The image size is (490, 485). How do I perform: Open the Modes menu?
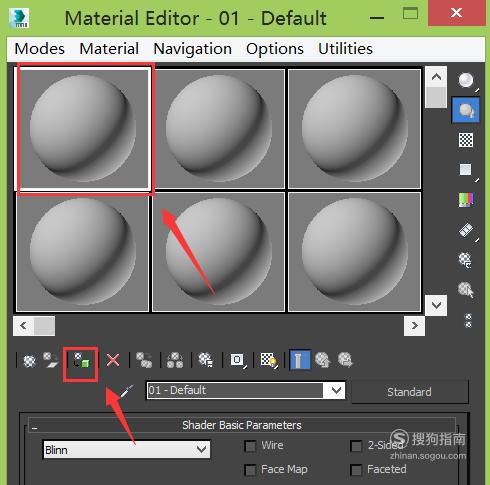click(39, 49)
